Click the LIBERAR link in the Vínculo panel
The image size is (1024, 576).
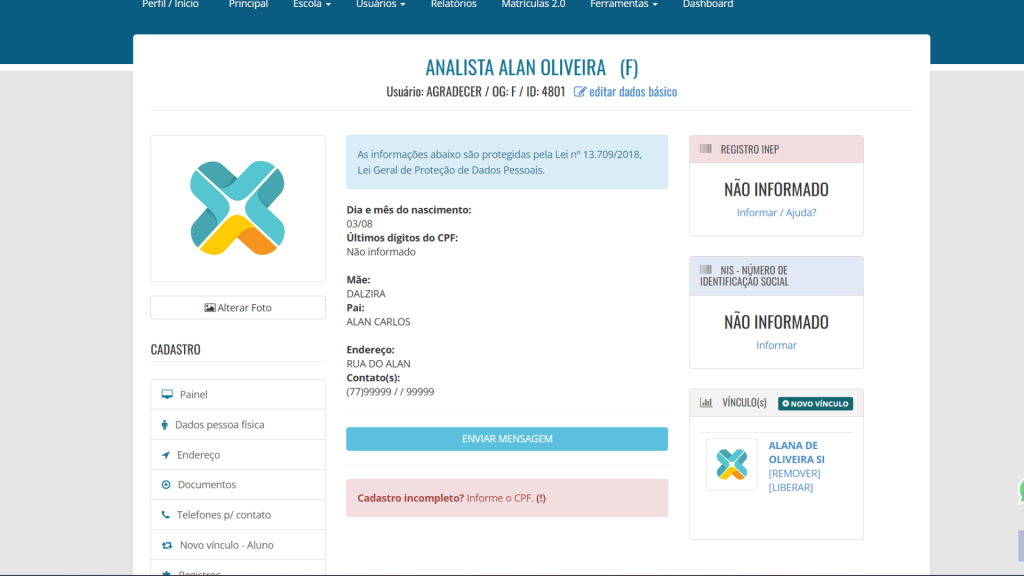(x=790, y=487)
